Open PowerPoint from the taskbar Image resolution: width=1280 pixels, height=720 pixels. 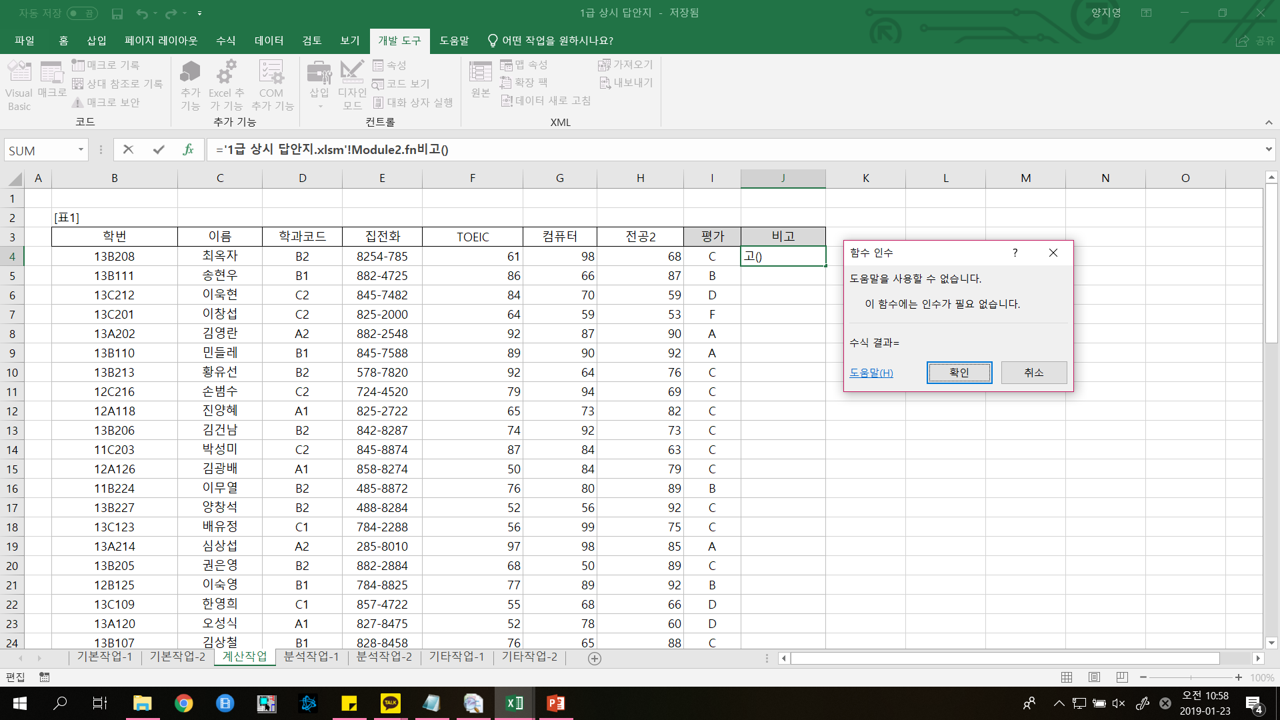click(x=556, y=703)
